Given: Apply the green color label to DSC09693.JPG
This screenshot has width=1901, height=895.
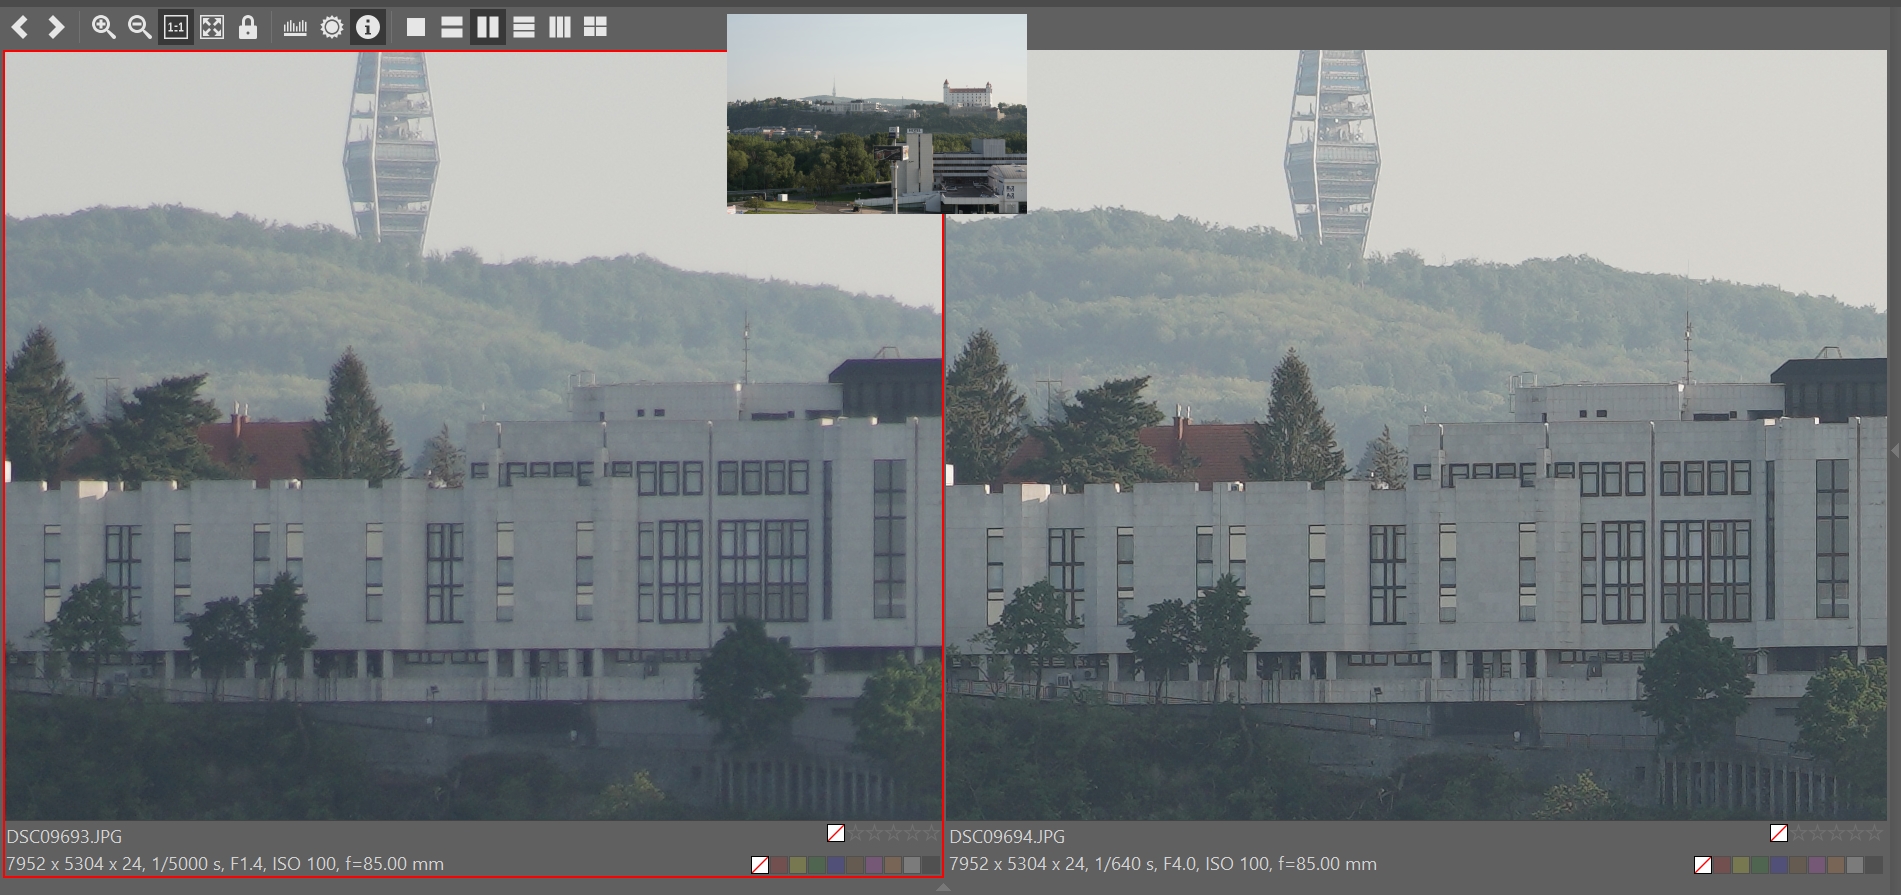Looking at the screenshot, I should [x=817, y=865].
